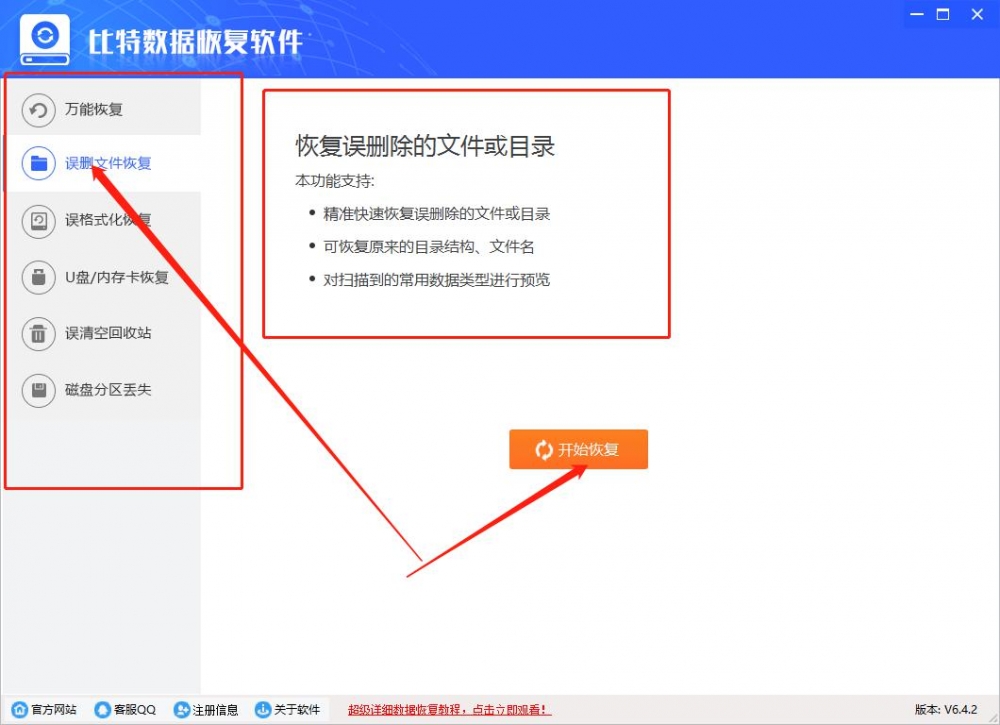Click the app logo in title bar

[x=45, y=40]
